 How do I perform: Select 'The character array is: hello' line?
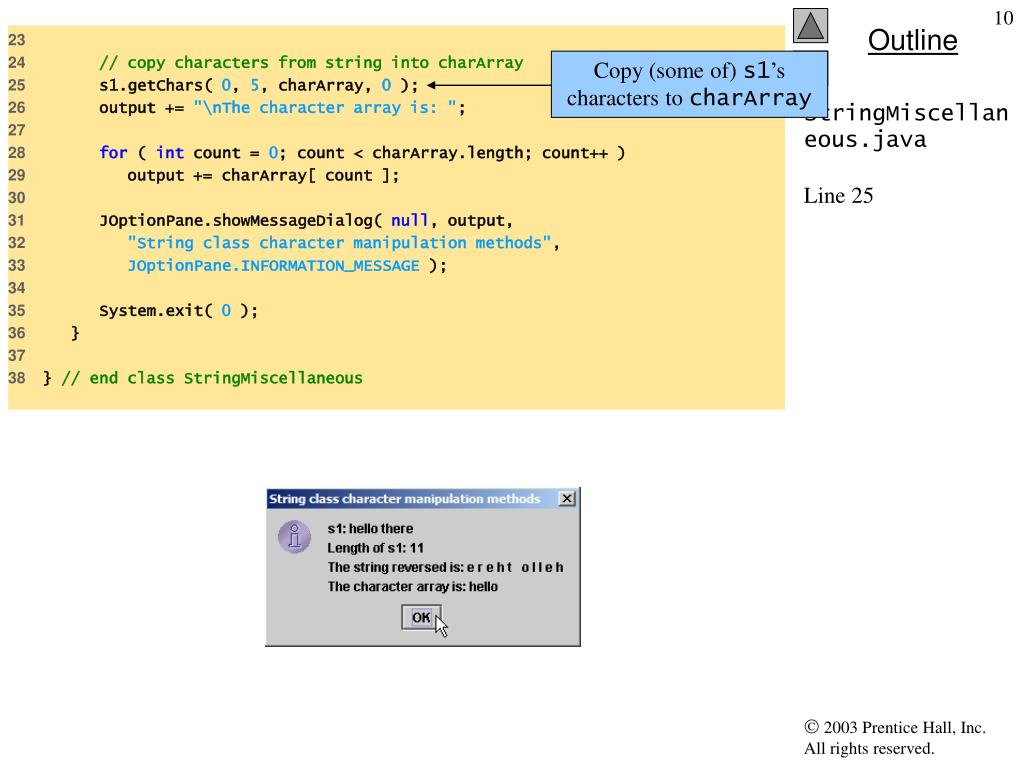tap(413, 586)
